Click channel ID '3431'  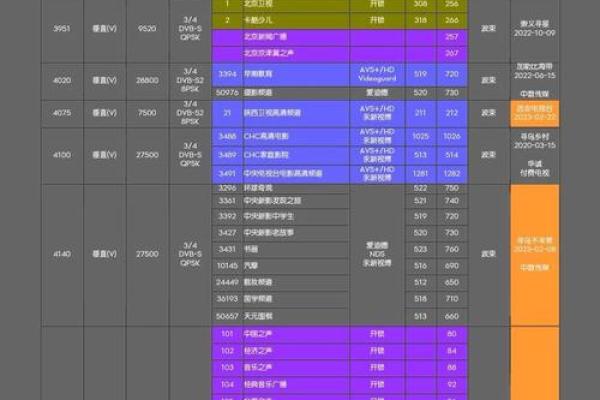point(227,249)
